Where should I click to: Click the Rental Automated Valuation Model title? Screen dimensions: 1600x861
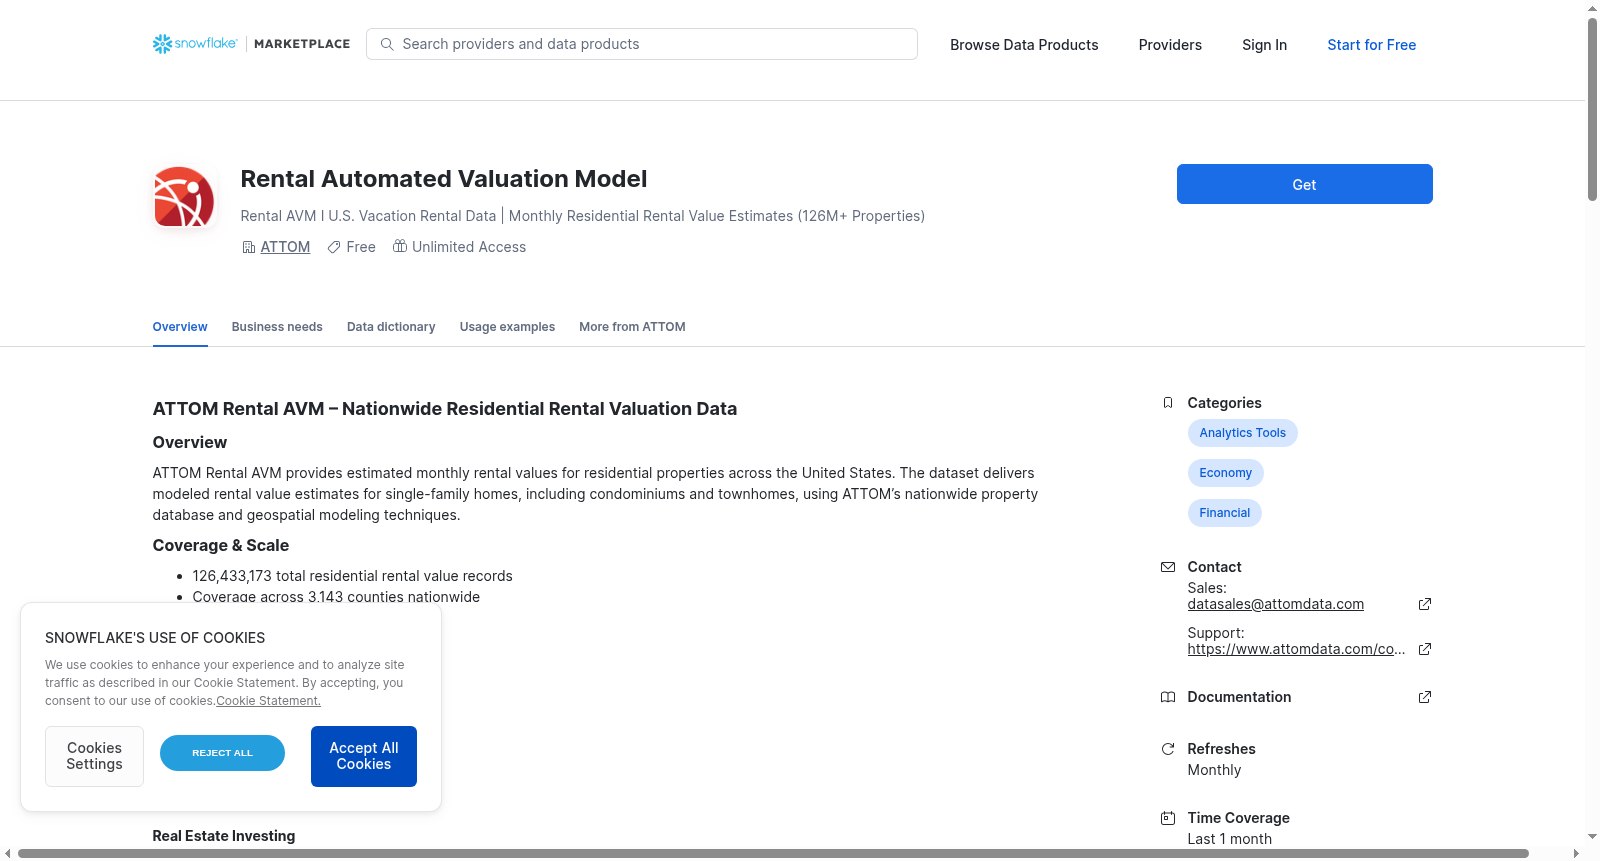[x=444, y=179]
